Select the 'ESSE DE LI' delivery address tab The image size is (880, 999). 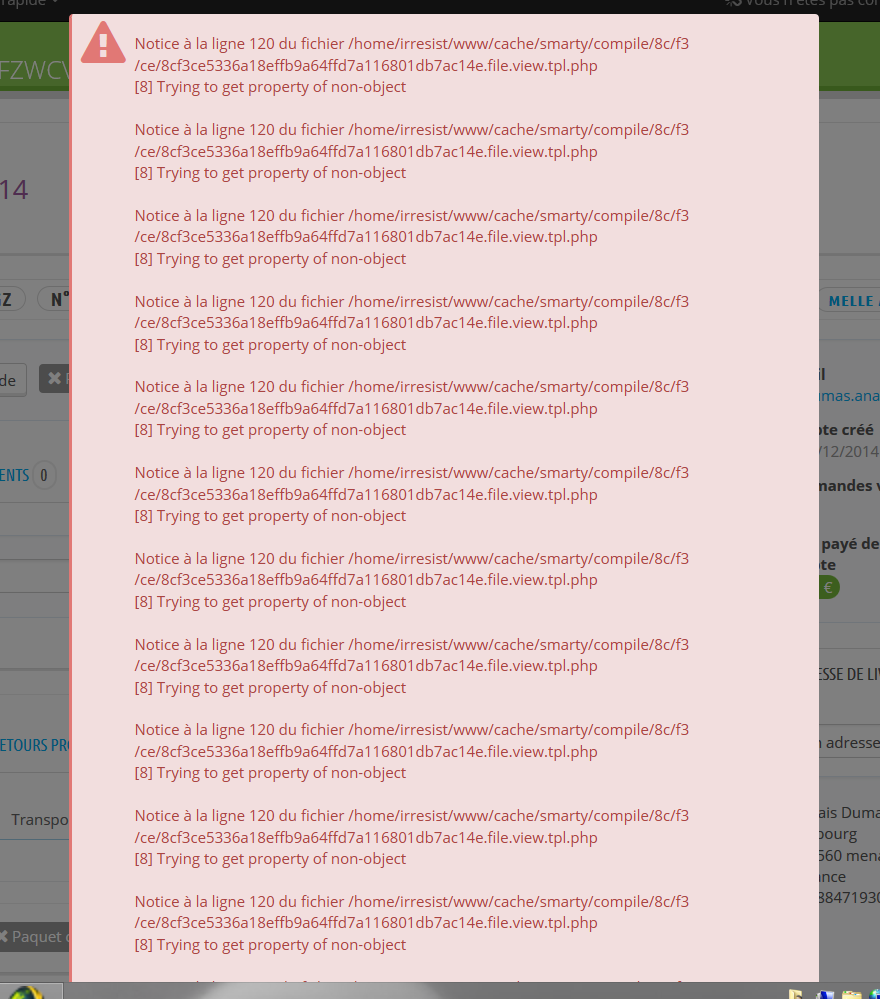tap(849, 674)
